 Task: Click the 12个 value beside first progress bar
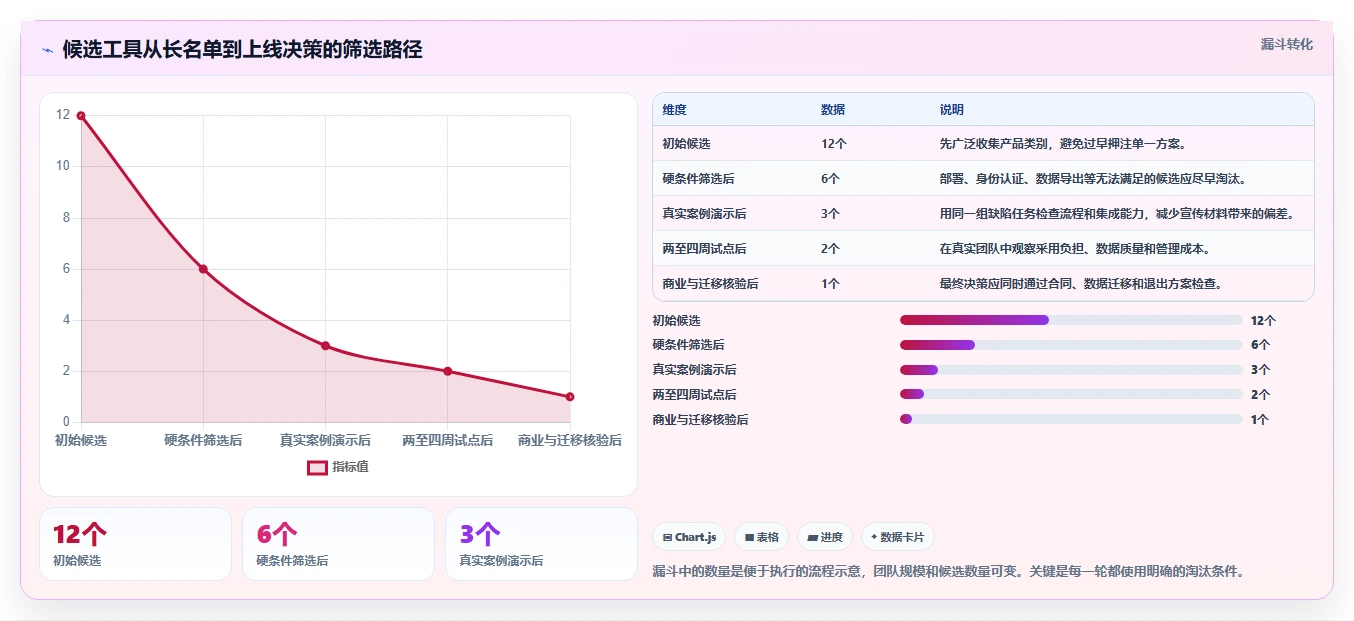[1263, 321]
